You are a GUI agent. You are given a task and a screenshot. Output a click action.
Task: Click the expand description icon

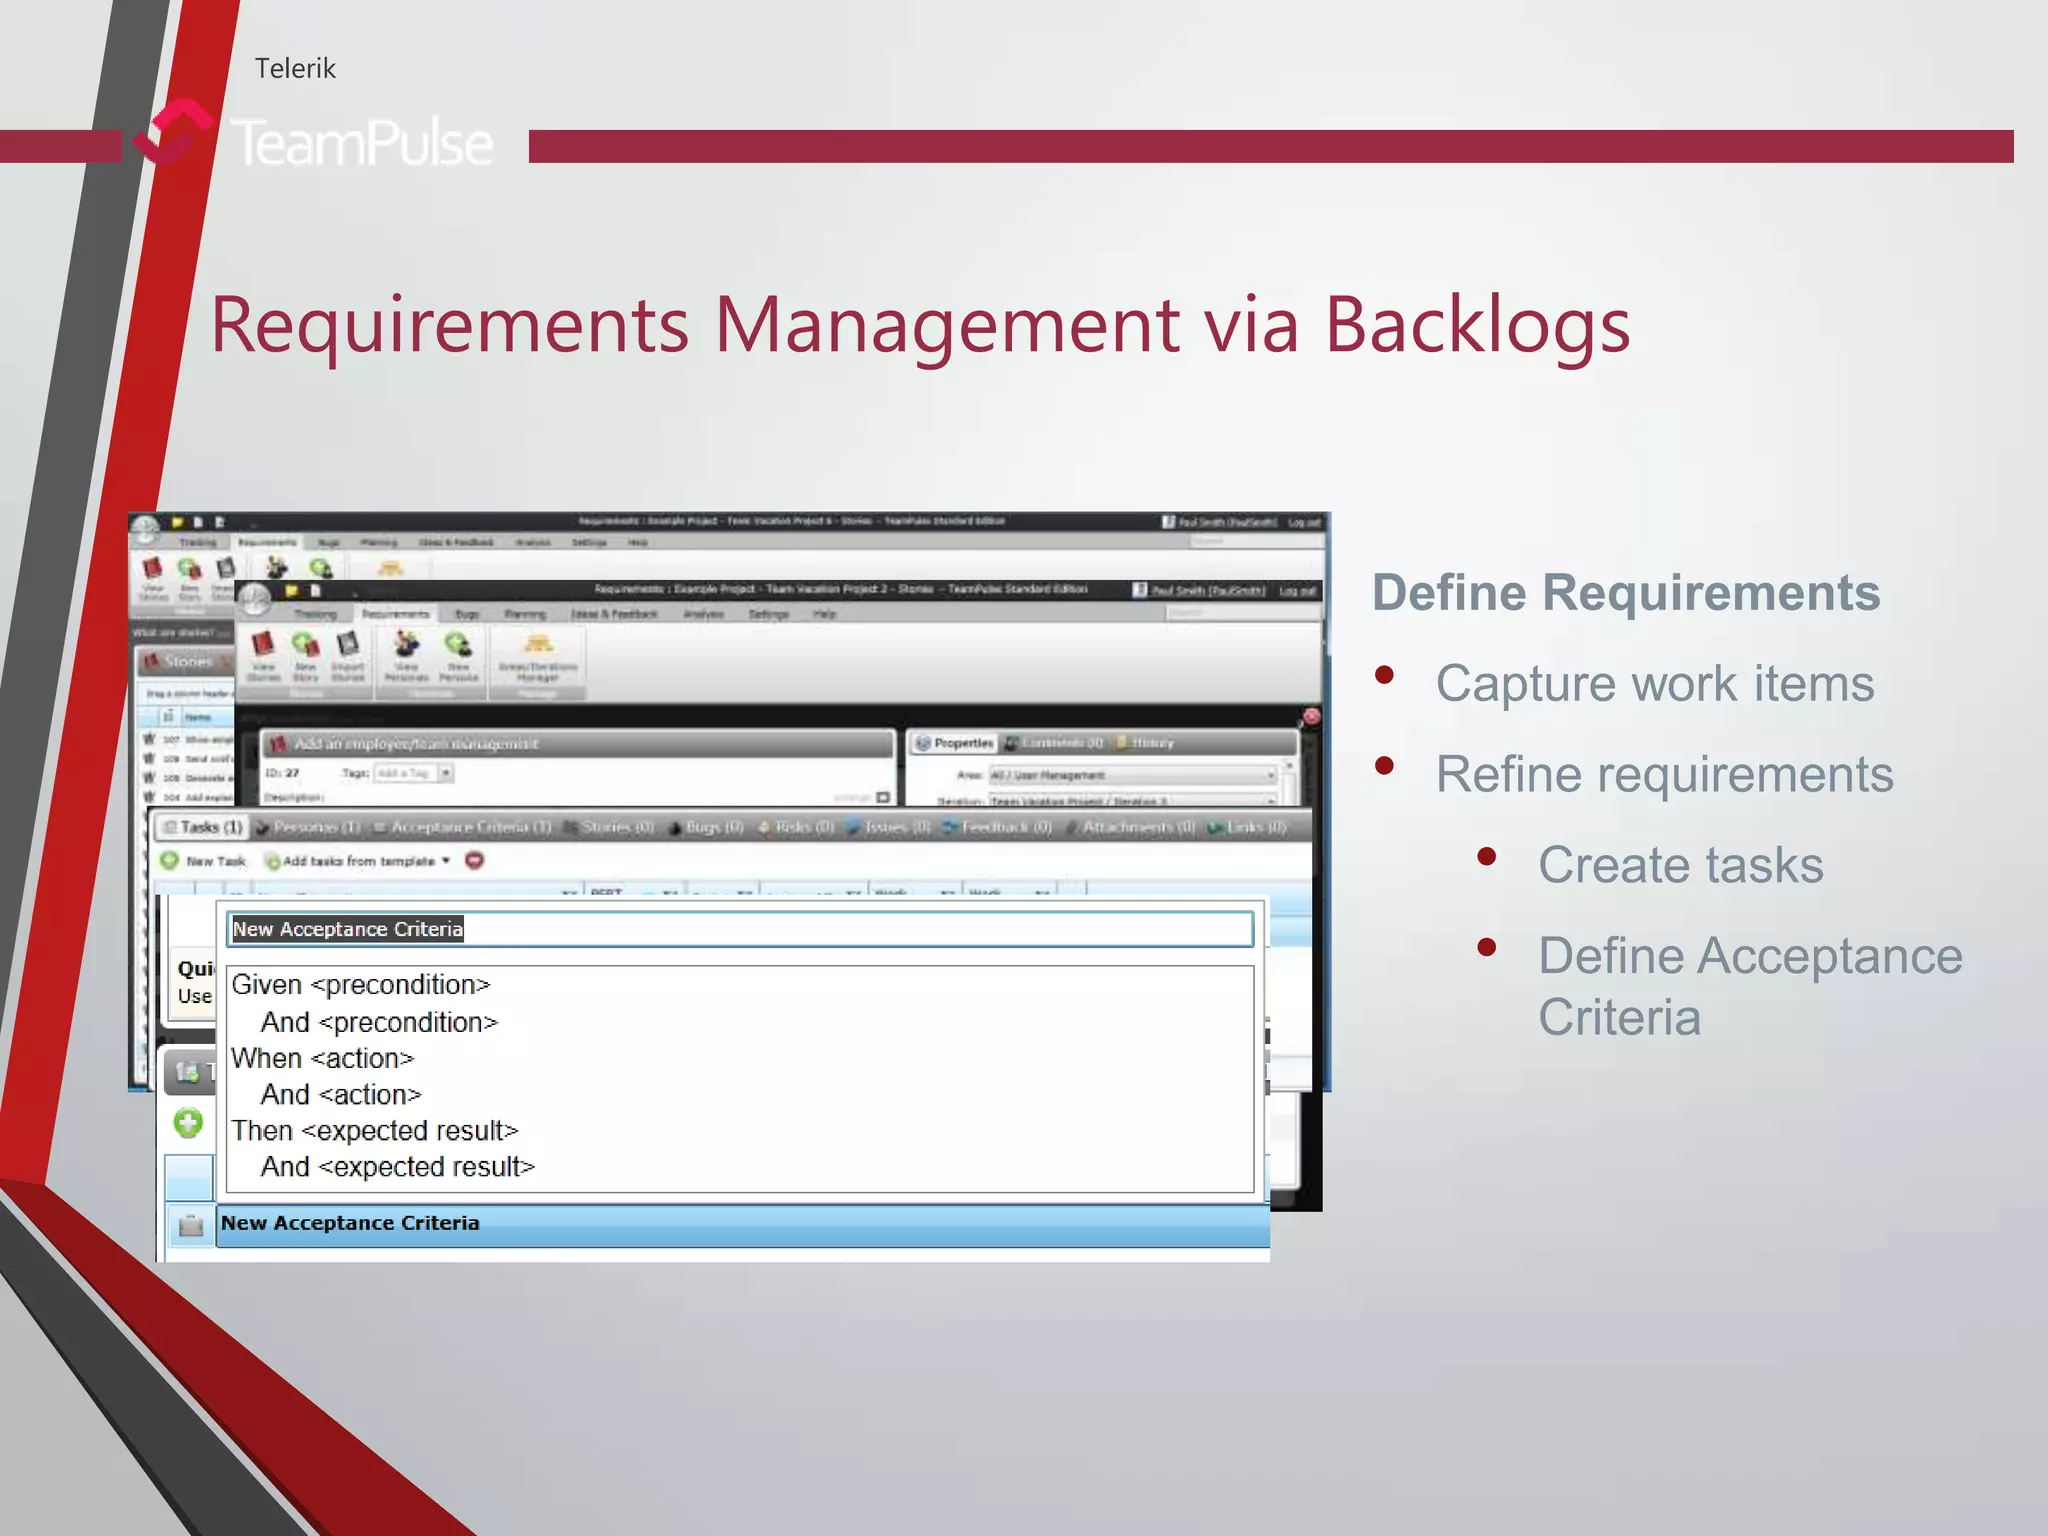[x=883, y=797]
